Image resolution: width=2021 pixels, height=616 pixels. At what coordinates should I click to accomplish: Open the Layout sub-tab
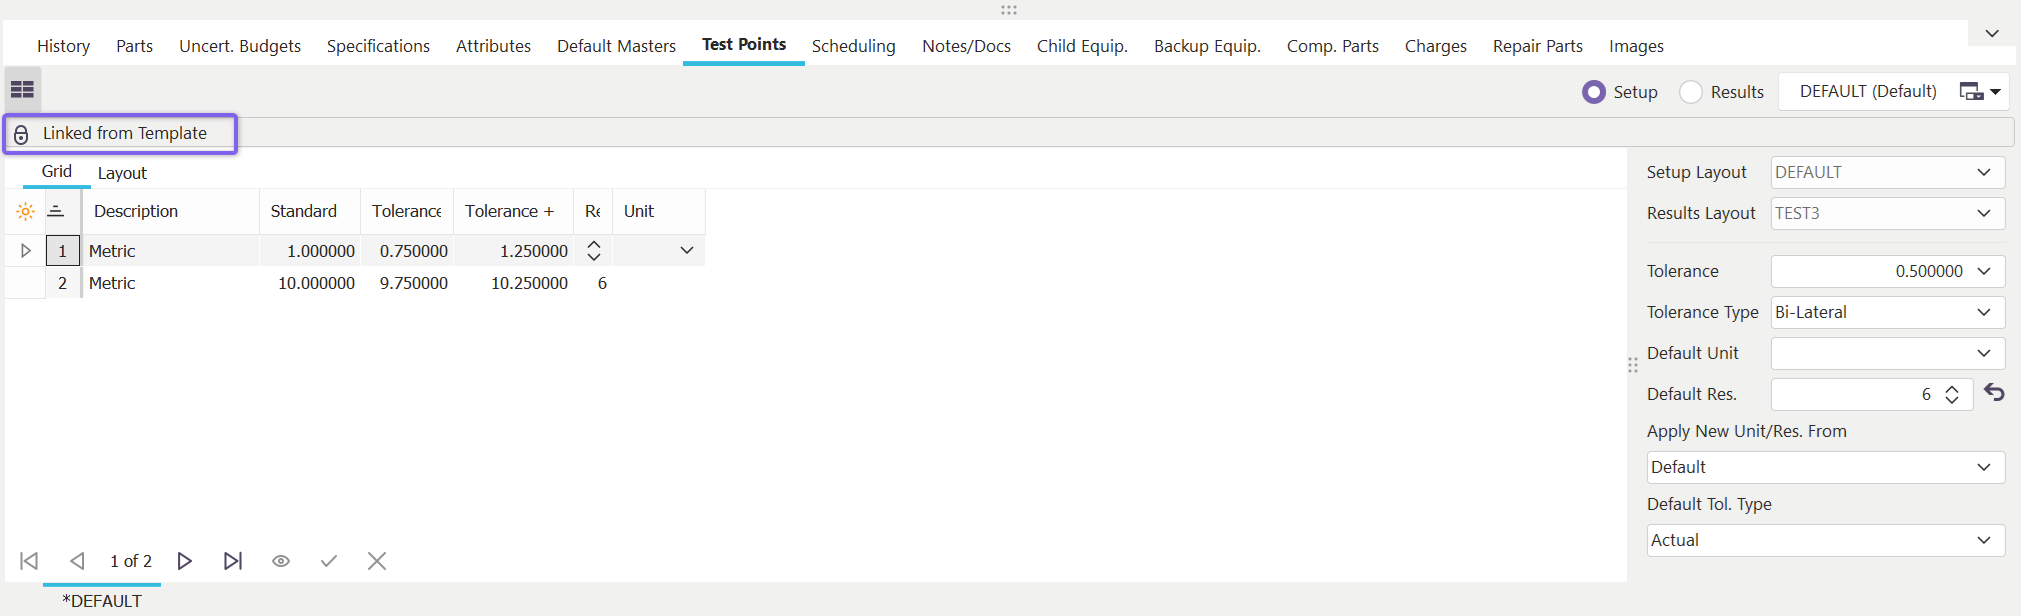(x=122, y=173)
